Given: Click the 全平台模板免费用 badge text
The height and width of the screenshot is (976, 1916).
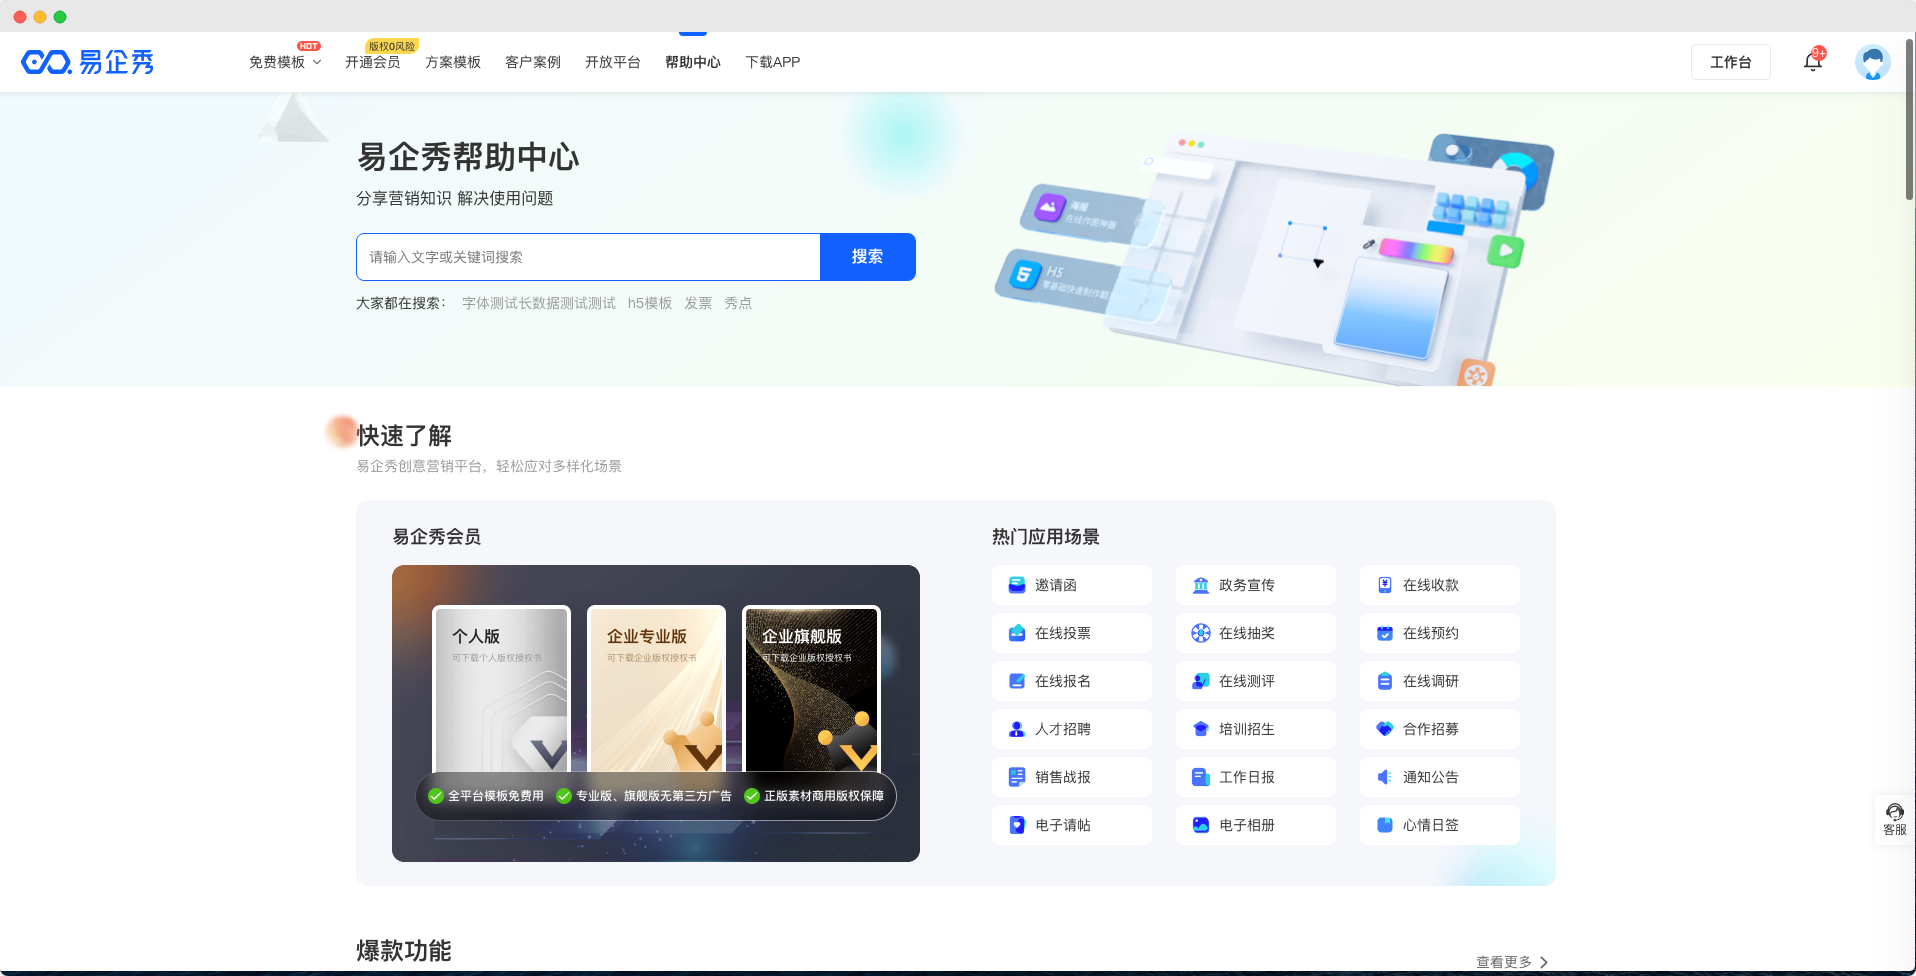Looking at the screenshot, I should click(496, 796).
